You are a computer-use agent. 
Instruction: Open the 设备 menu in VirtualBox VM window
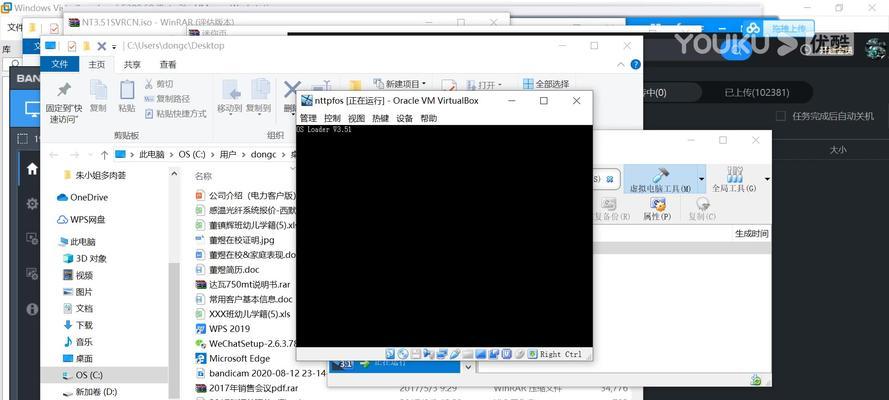click(x=405, y=118)
